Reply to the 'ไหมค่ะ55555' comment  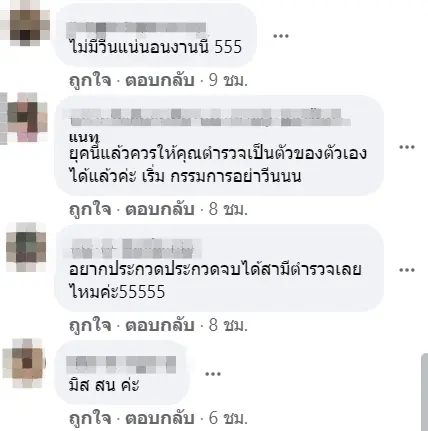(x=160, y=325)
